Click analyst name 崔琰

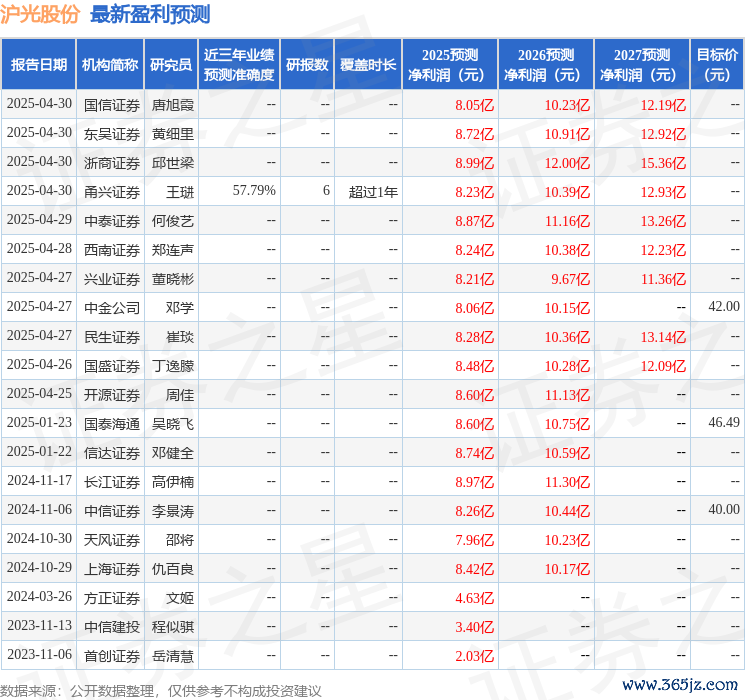pos(180,337)
